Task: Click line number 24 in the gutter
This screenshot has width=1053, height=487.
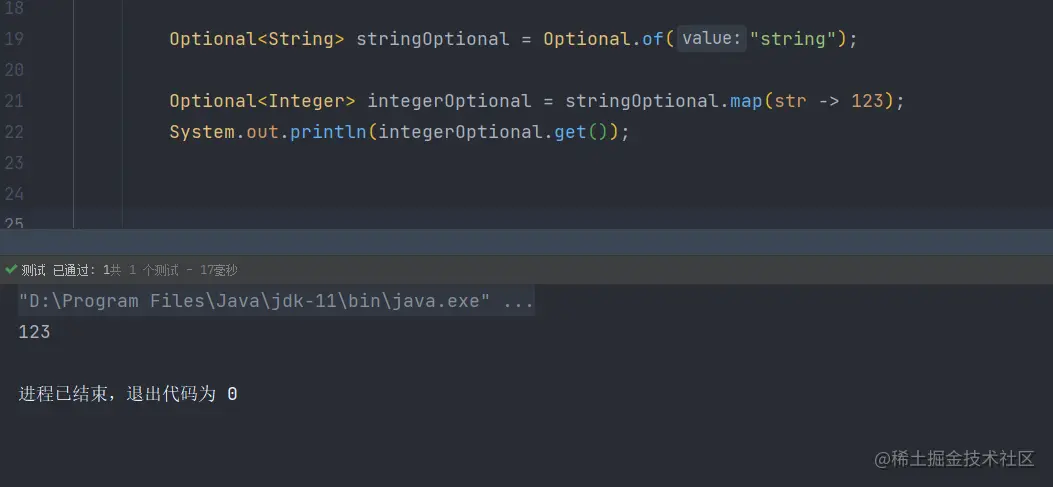Action: pyautogui.click(x=14, y=193)
